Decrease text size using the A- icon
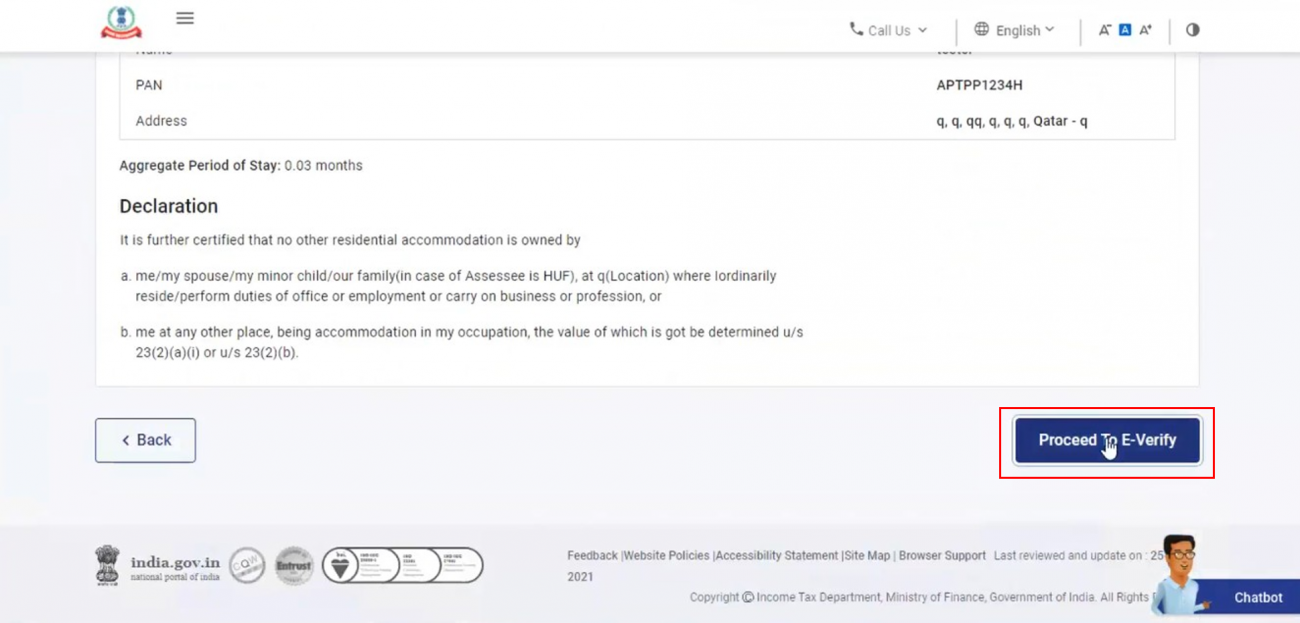Viewport: 1300px width, 623px height. pos(1106,29)
